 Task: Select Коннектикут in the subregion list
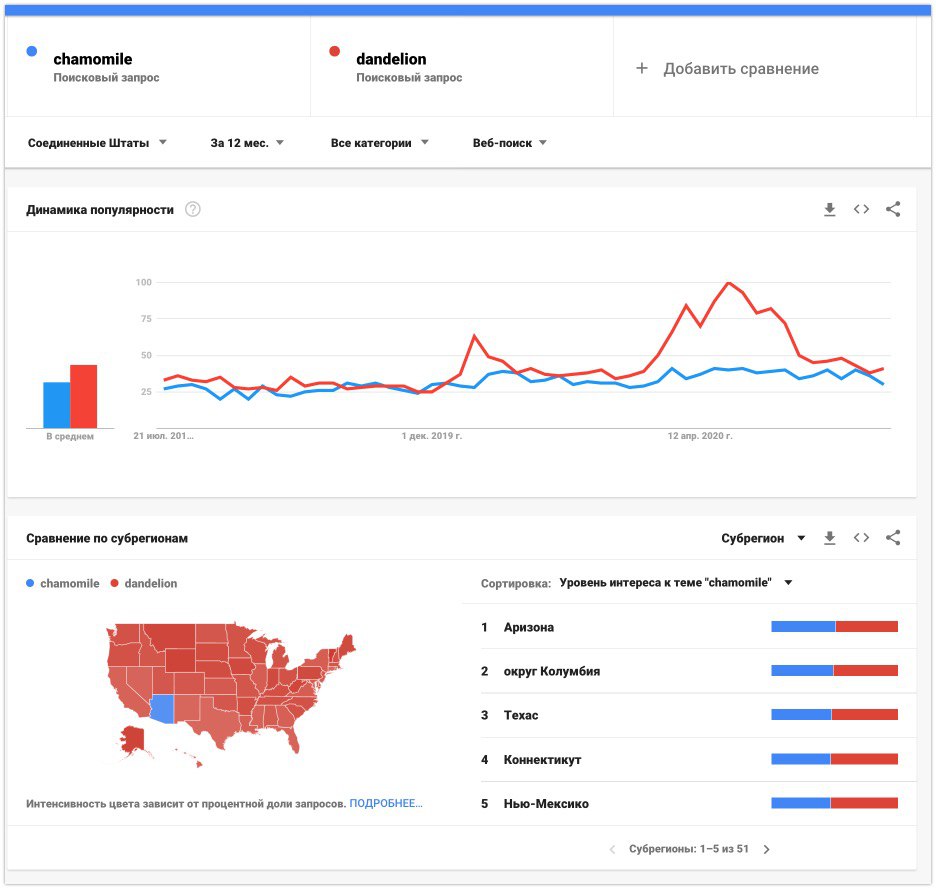542,759
